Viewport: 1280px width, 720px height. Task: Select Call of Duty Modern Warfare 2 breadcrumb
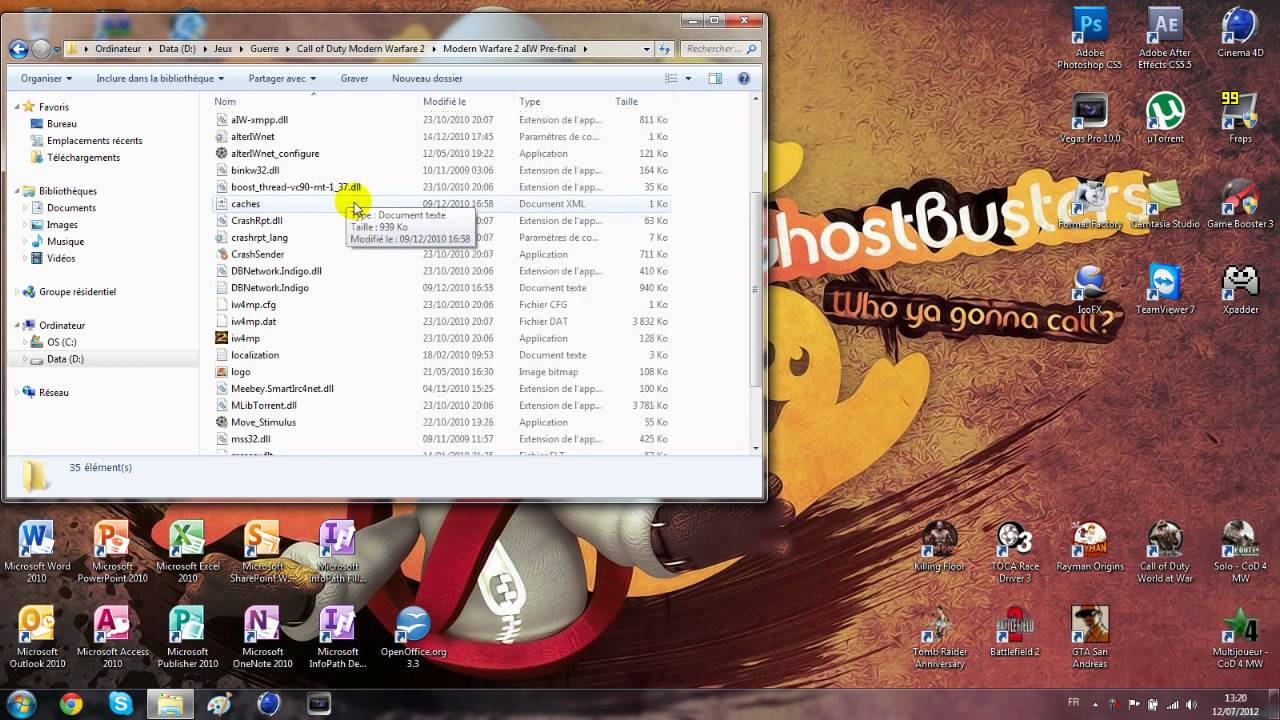pos(360,48)
